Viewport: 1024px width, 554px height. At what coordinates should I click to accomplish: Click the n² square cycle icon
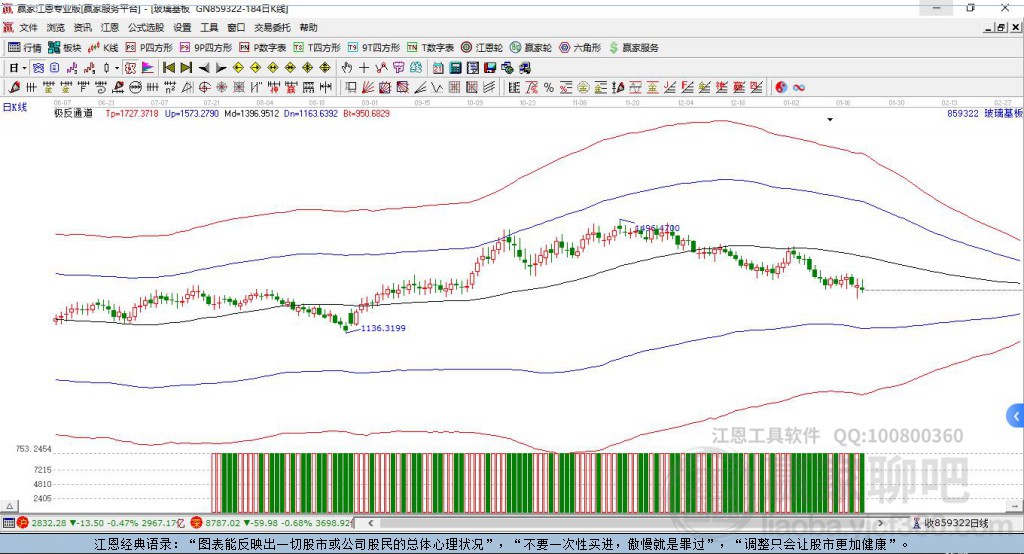tap(170, 88)
